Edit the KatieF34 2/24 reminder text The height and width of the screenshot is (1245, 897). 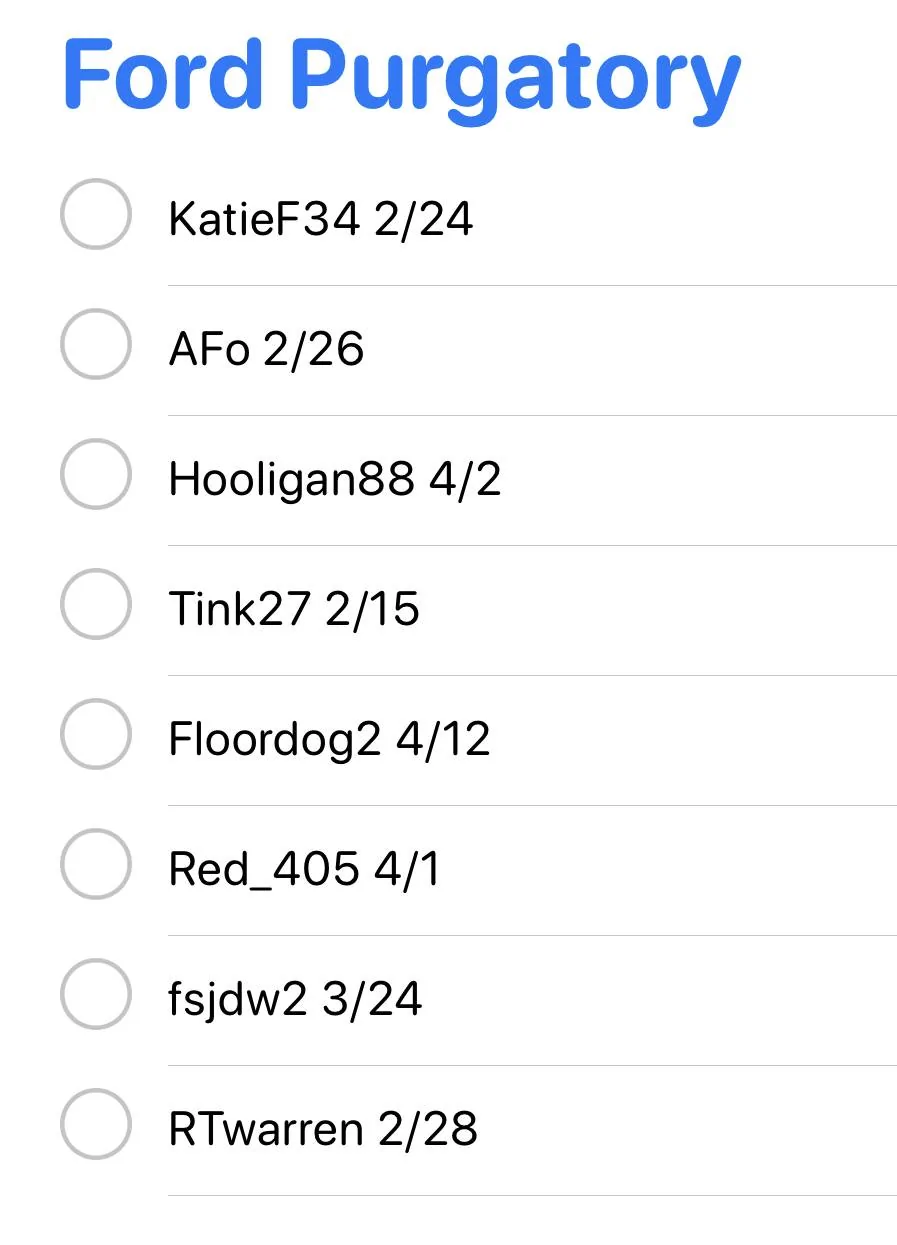(320, 219)
